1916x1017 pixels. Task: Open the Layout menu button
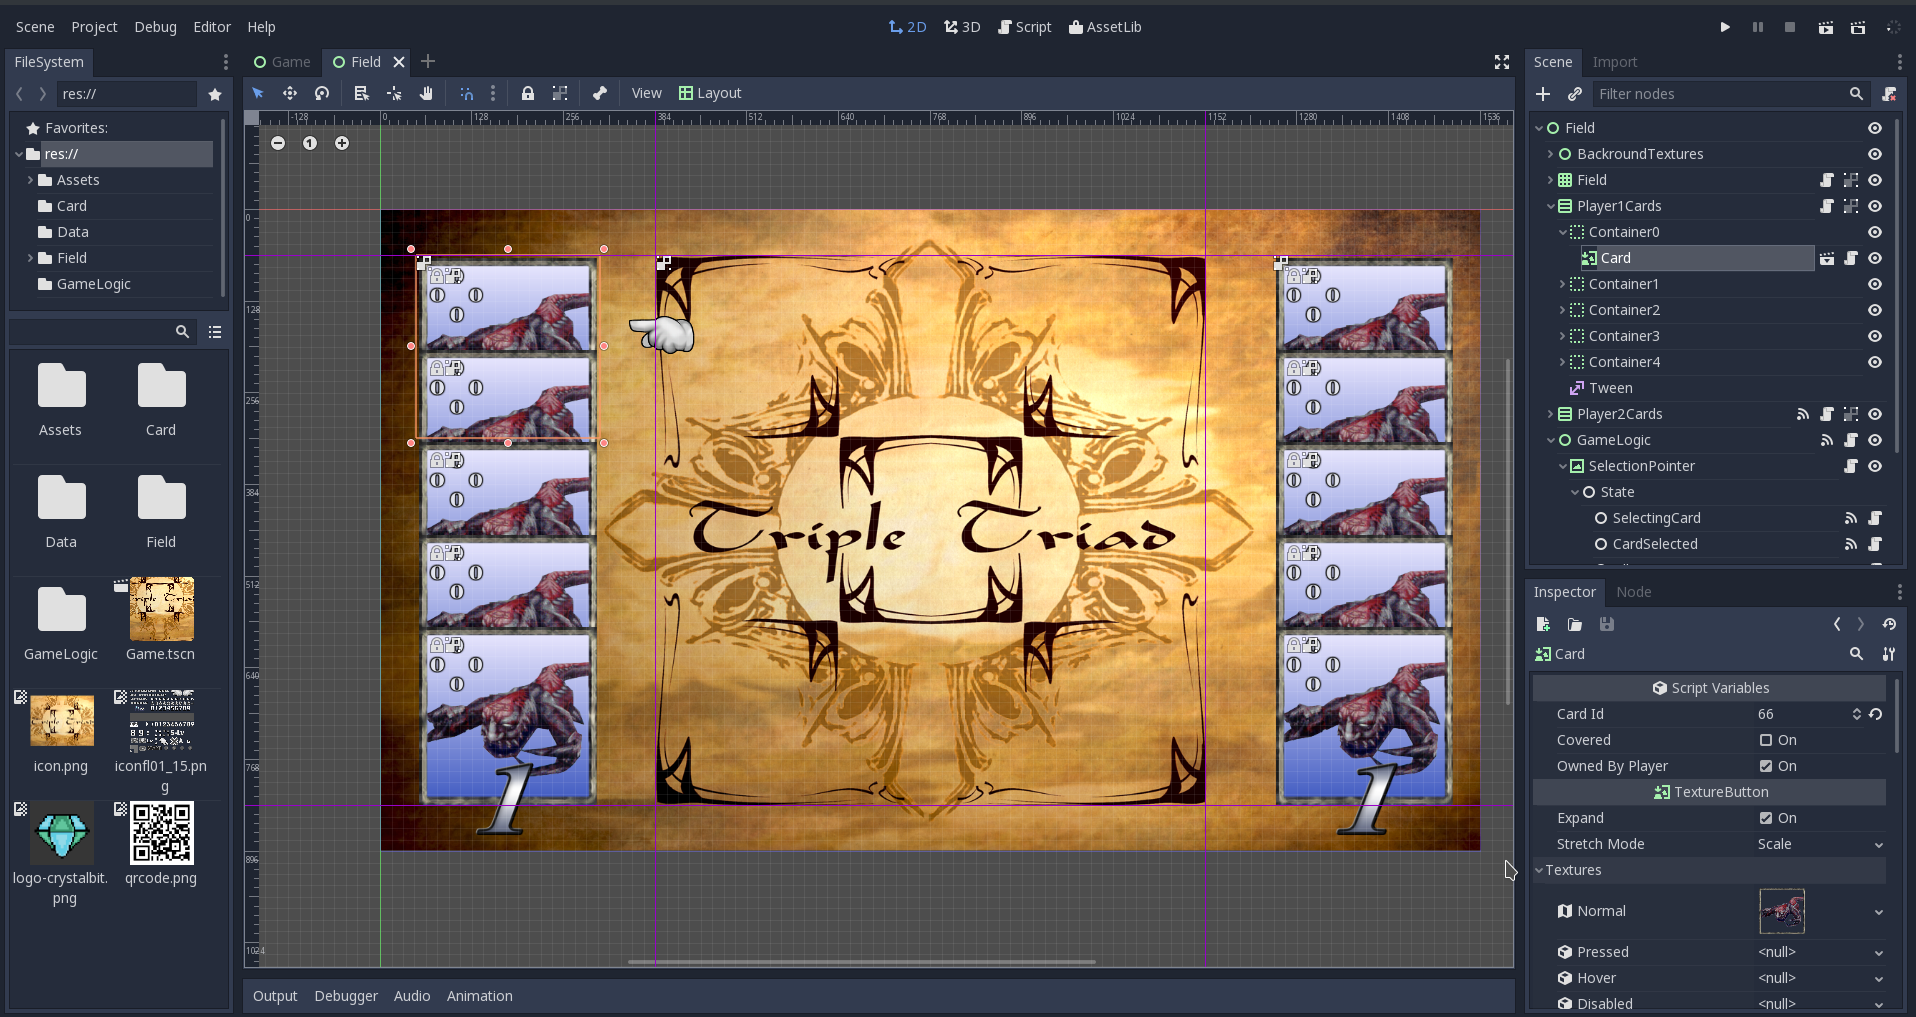(710, 93)
